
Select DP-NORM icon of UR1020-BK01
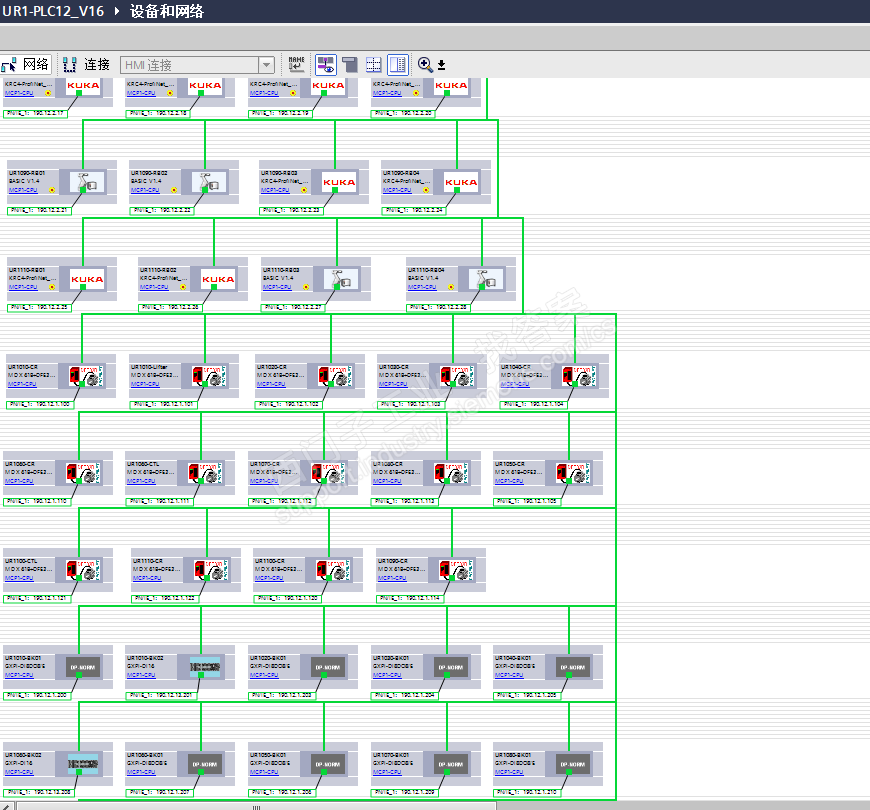328,667
